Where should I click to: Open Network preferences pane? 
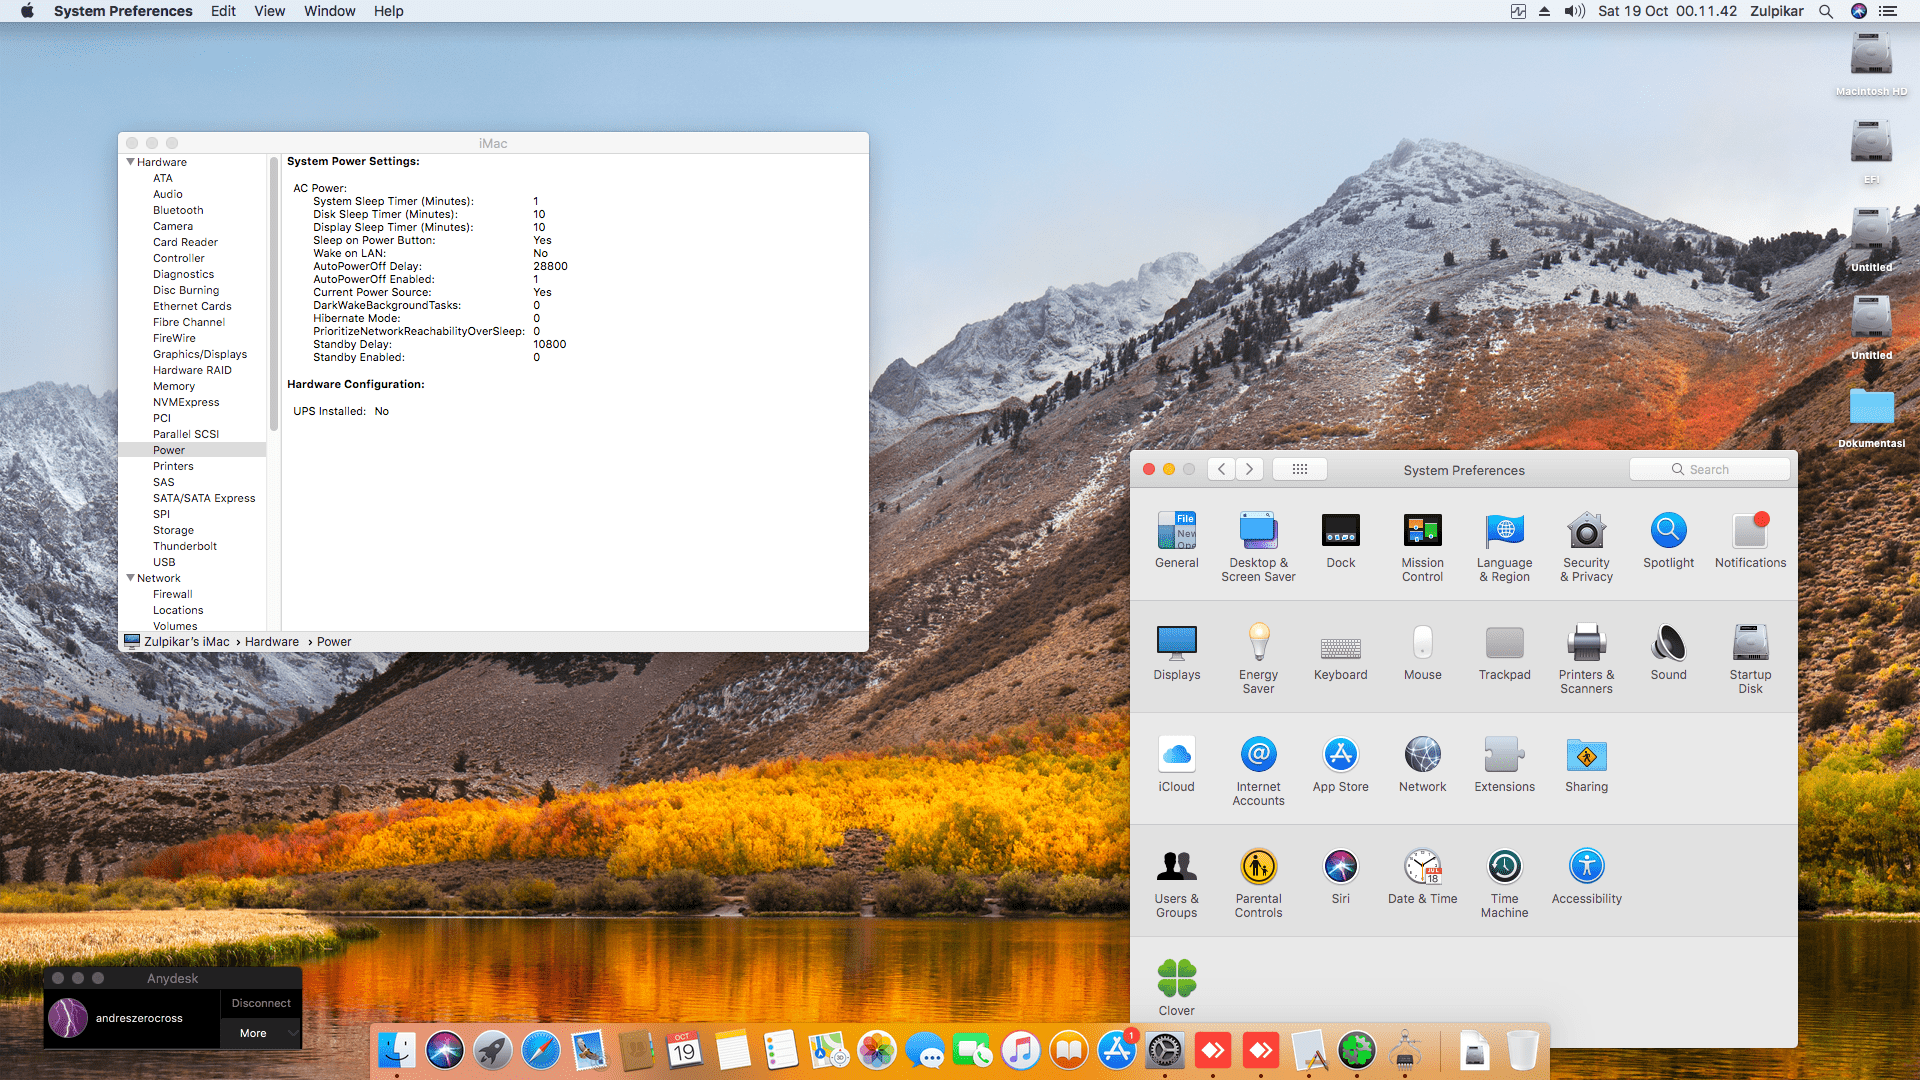[1422, 755]
